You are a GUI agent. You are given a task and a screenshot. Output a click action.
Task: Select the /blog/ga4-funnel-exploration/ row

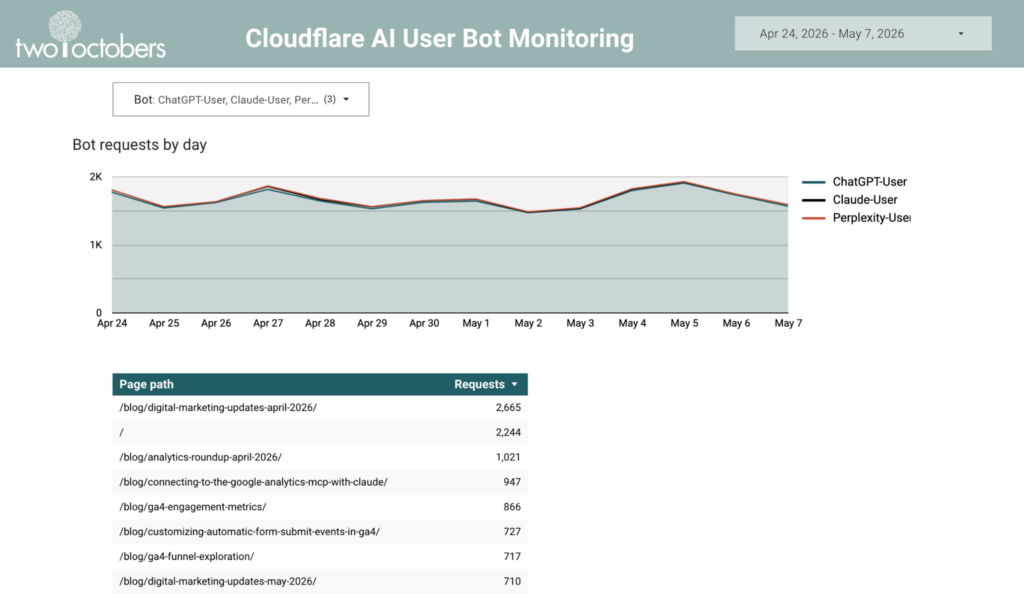point(320,556)
